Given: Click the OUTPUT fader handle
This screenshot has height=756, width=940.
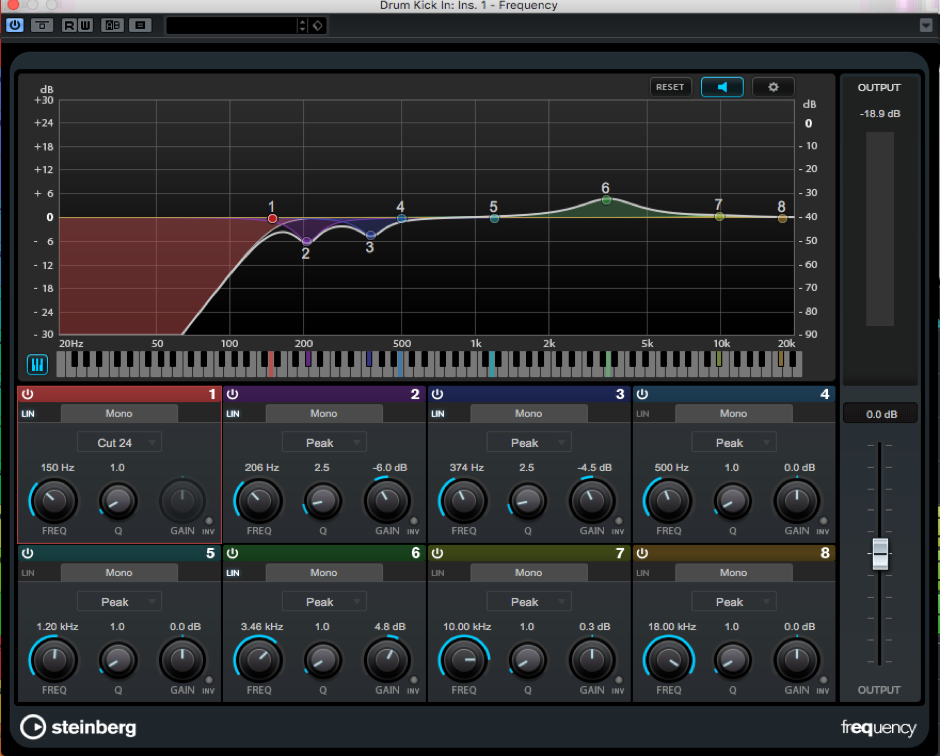Looking at the screenshot, I should [880, 553].
